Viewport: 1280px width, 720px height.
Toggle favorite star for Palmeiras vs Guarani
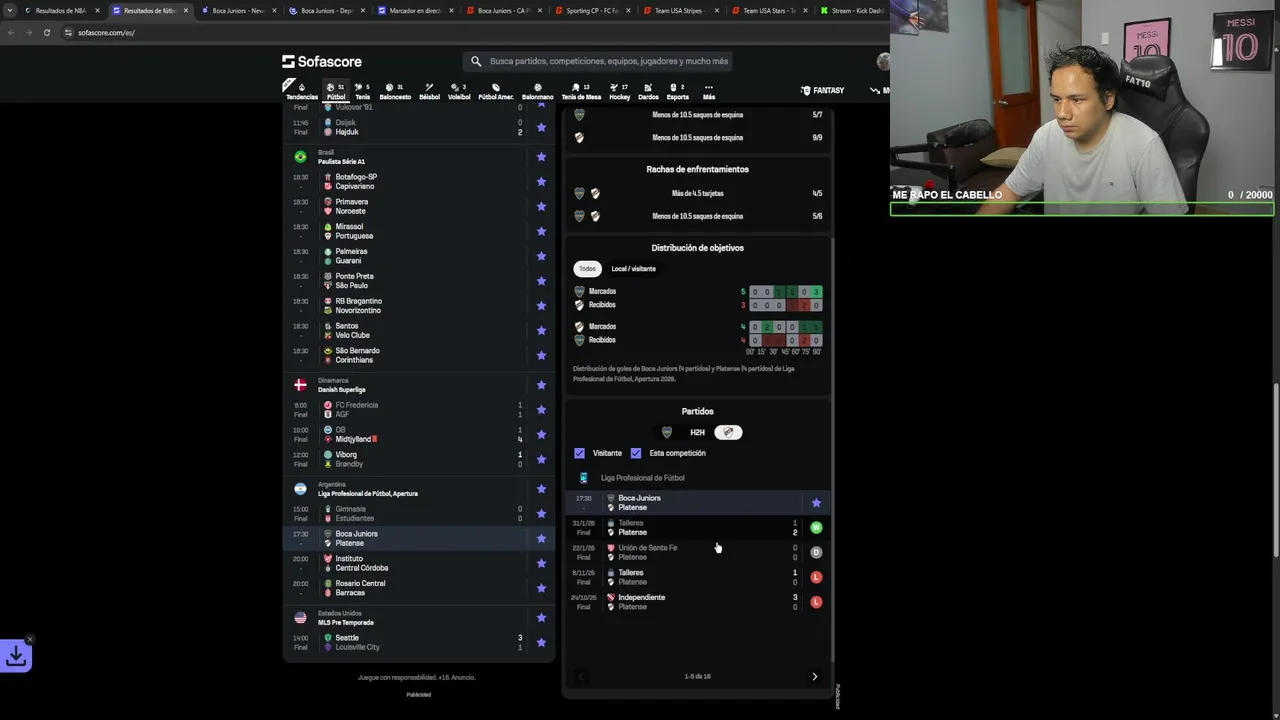541,256
